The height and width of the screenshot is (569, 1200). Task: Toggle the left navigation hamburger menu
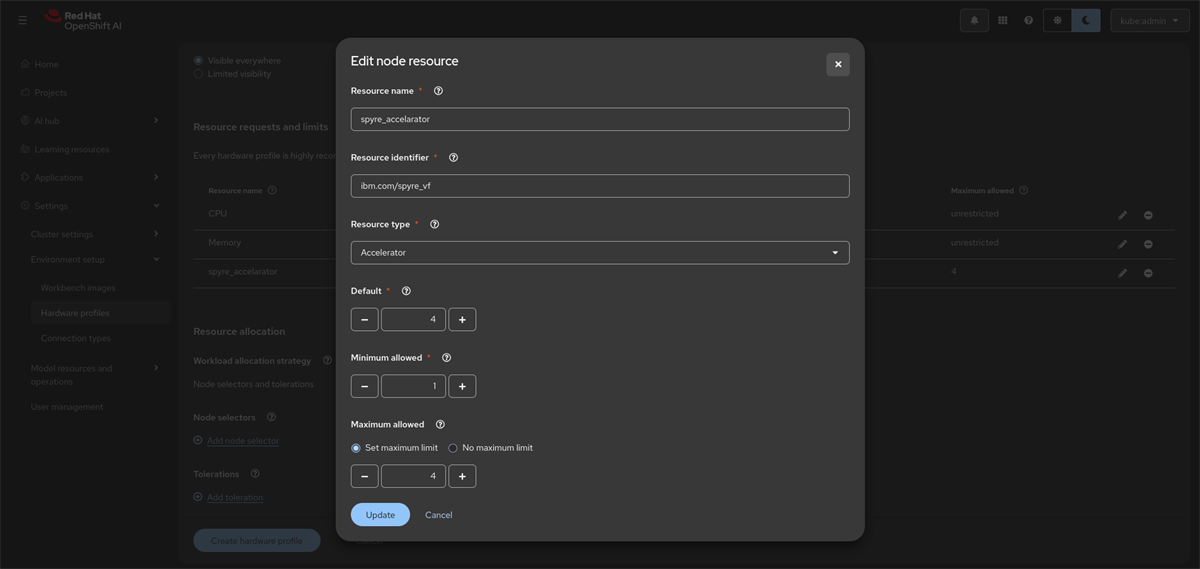click(22, 20)
